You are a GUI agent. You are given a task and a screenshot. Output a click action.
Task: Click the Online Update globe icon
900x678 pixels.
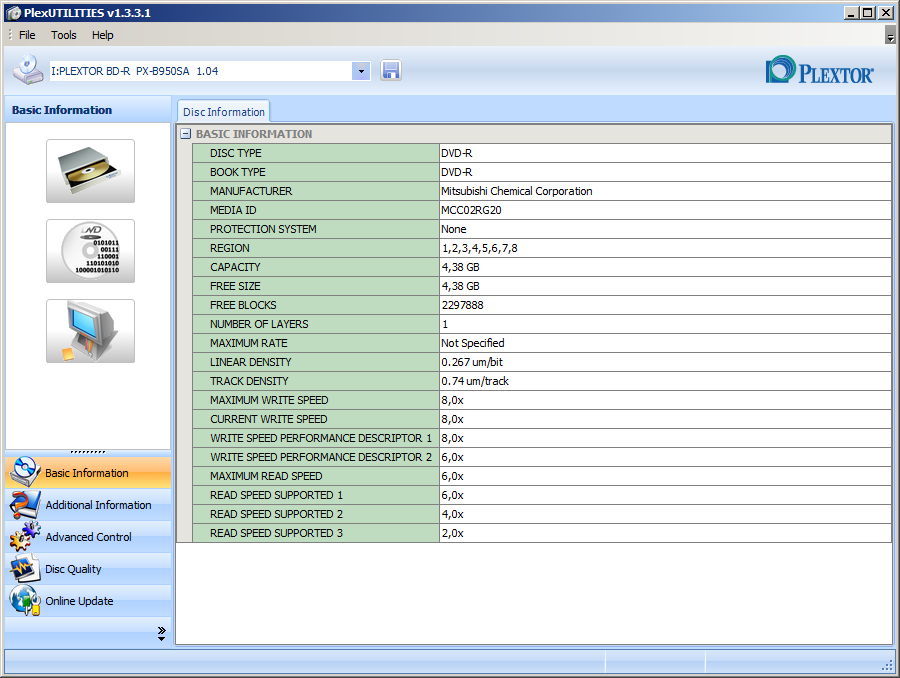[25, 600]
